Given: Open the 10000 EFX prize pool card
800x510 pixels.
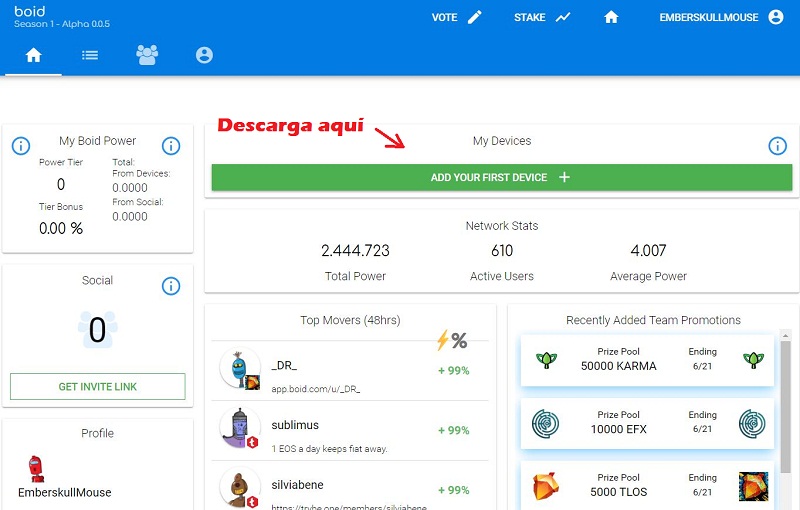Looking at the screenshot, I should 647,423.
